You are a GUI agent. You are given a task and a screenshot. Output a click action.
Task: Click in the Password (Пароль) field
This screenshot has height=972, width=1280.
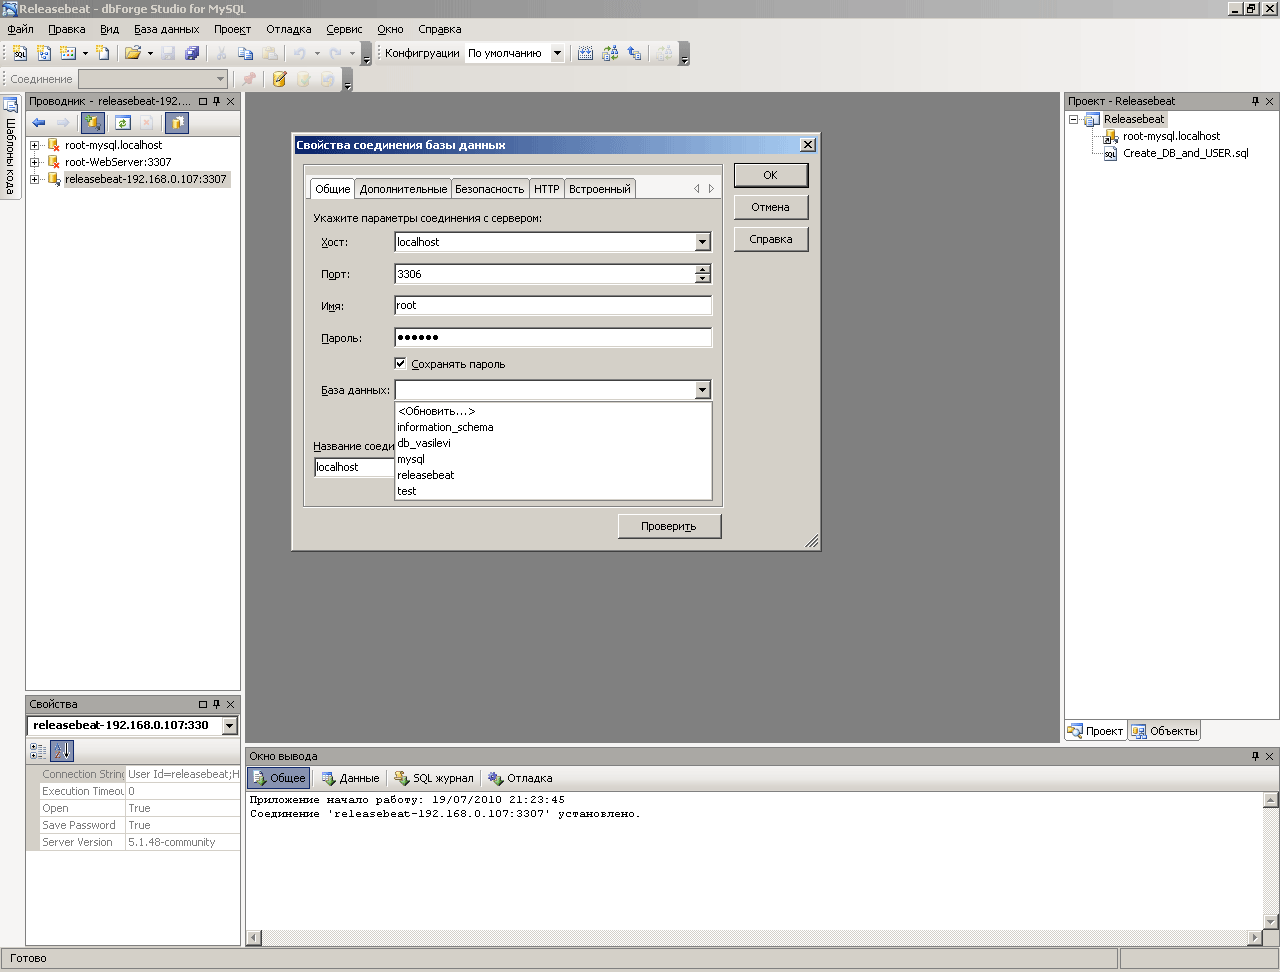[x=553, y=338]
